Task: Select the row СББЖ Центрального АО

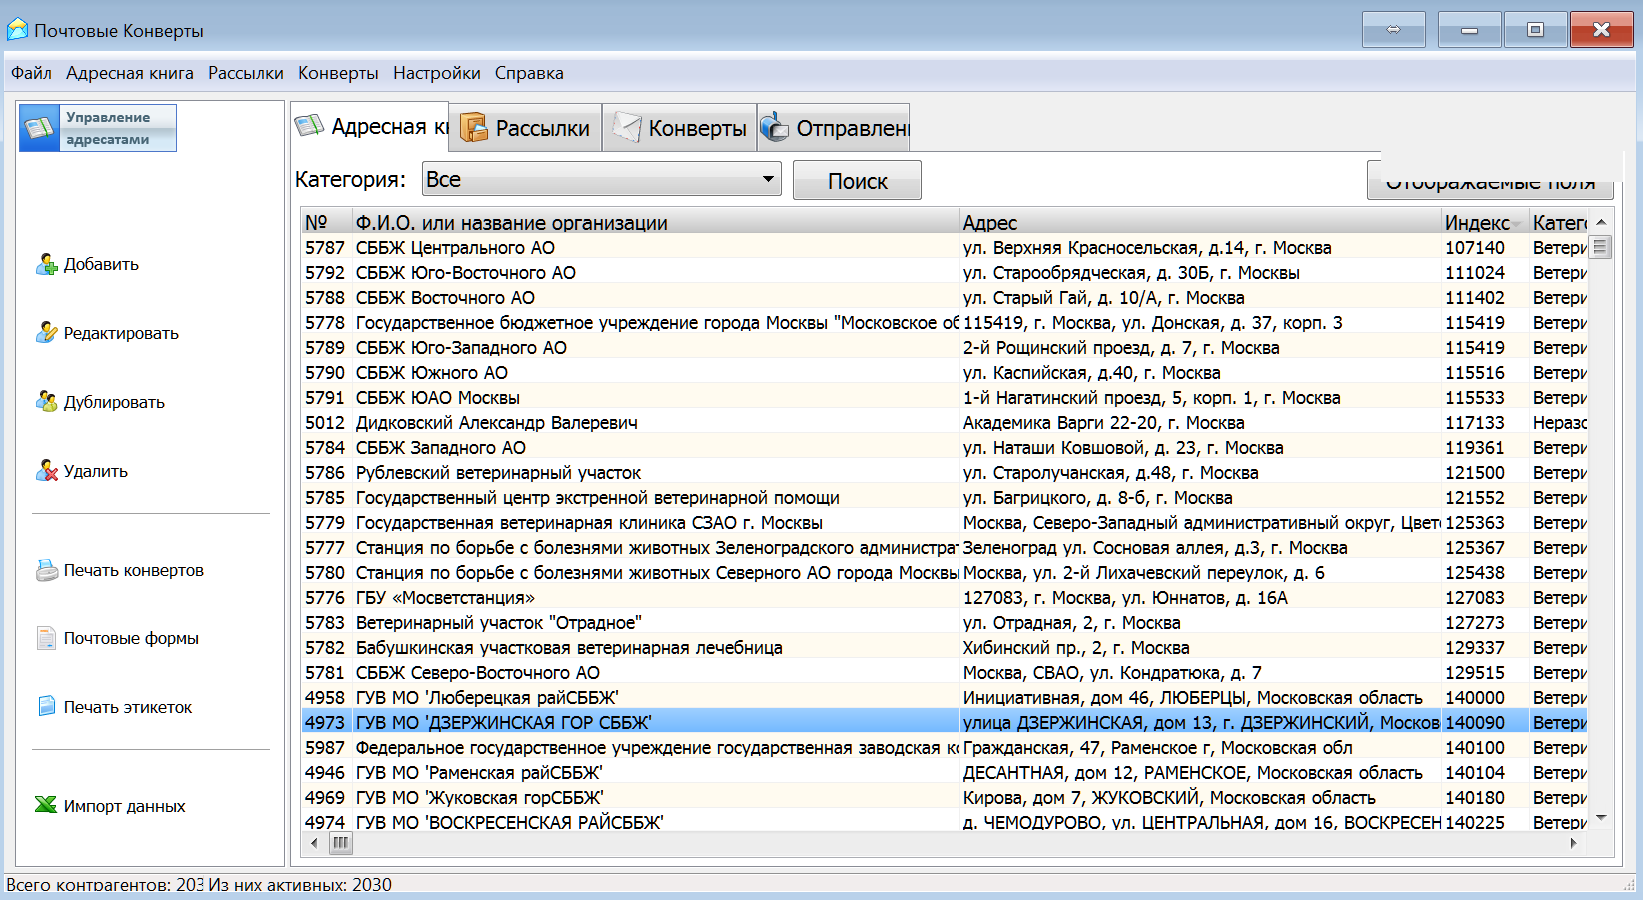Action: 944,247
